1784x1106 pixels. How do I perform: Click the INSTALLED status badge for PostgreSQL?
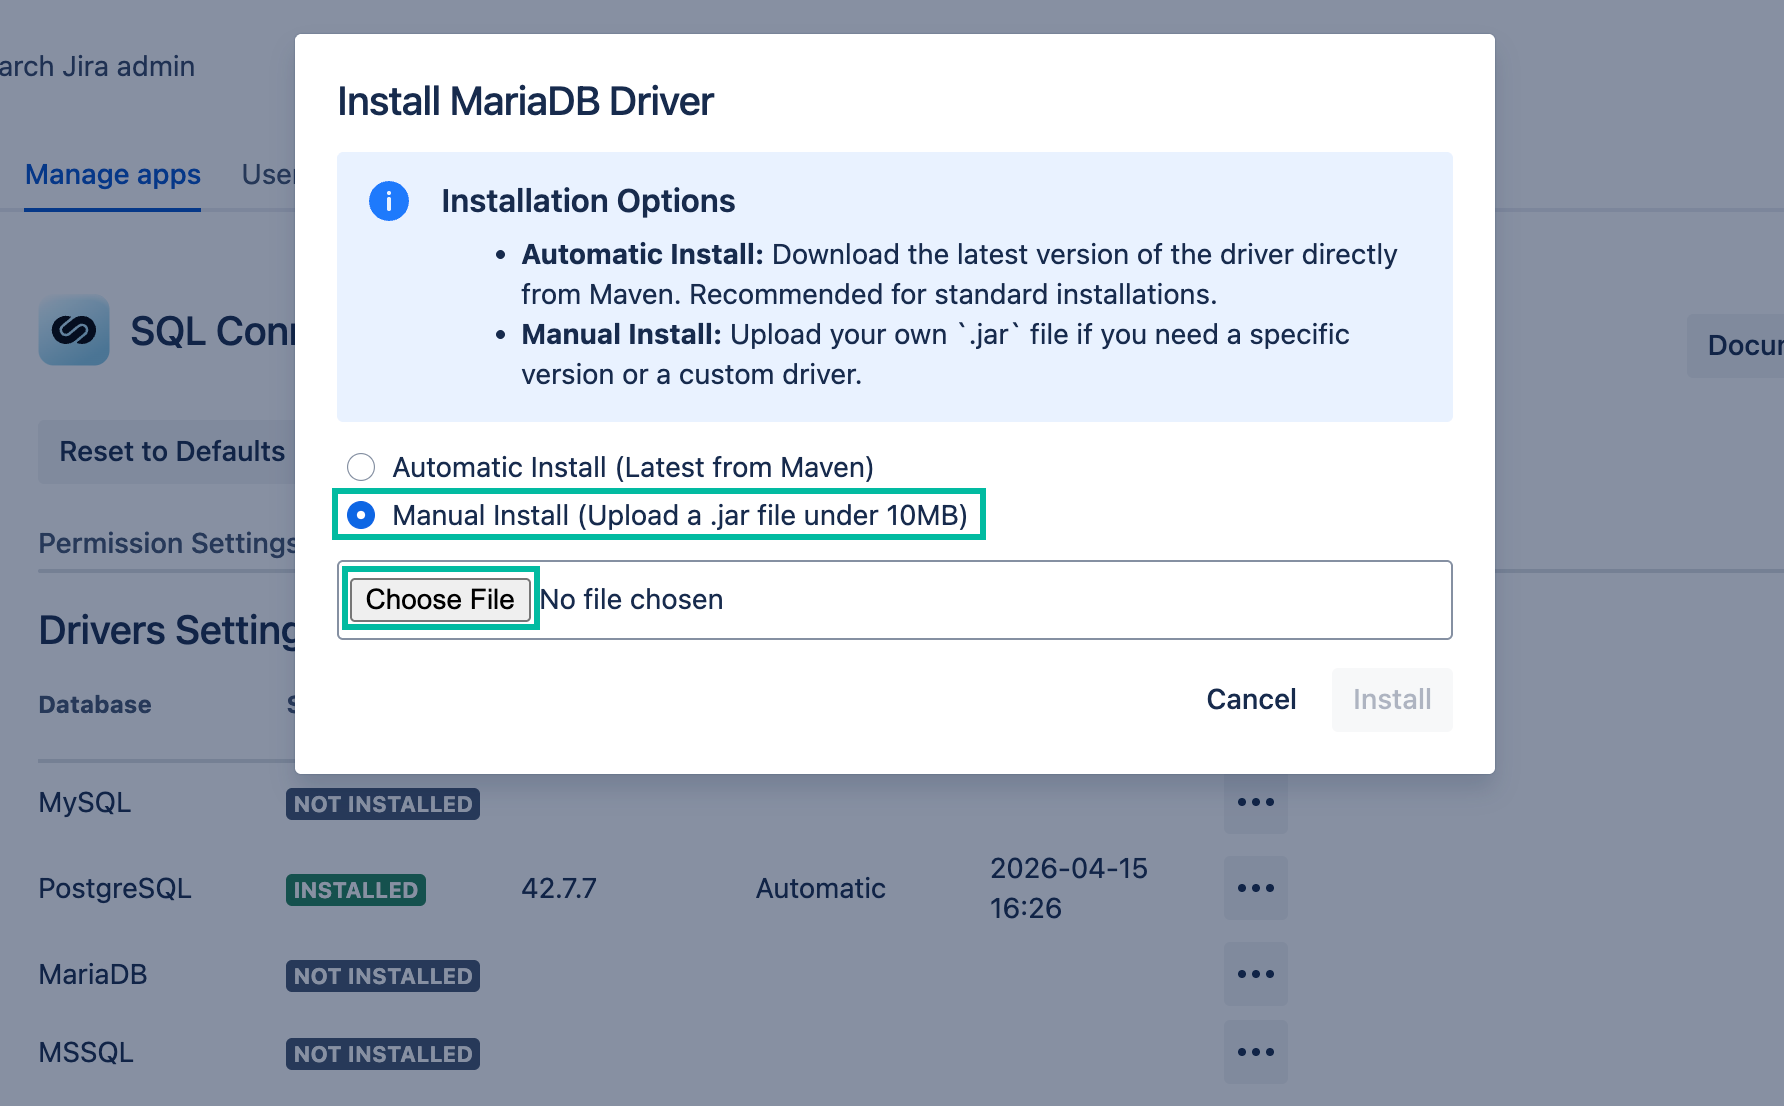(x=356, y=890)
